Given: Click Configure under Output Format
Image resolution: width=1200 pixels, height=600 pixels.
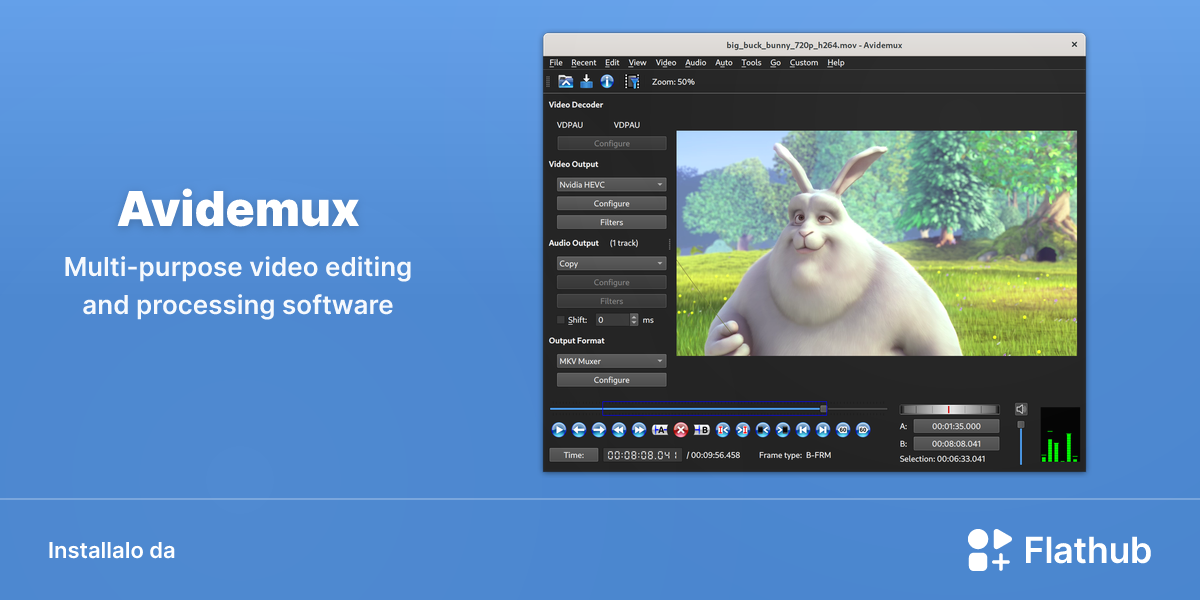Looking at the screenshot, I should (x=611, y=380).
